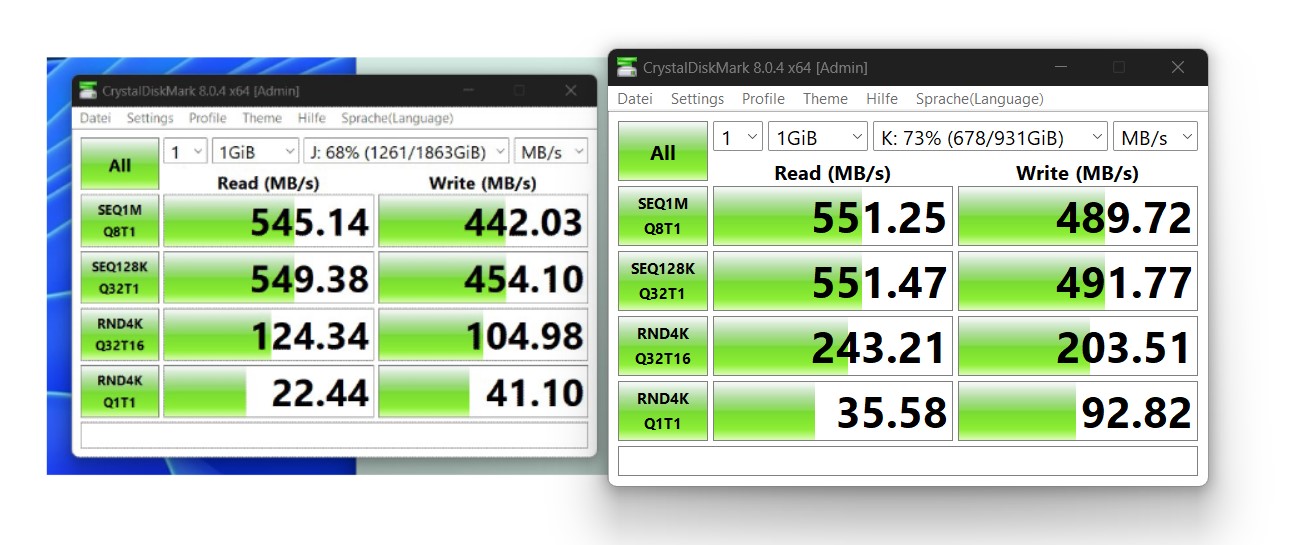Click the comment text field in left window
This screenshot has height=545, width=1300.
[x=334, y=435]
